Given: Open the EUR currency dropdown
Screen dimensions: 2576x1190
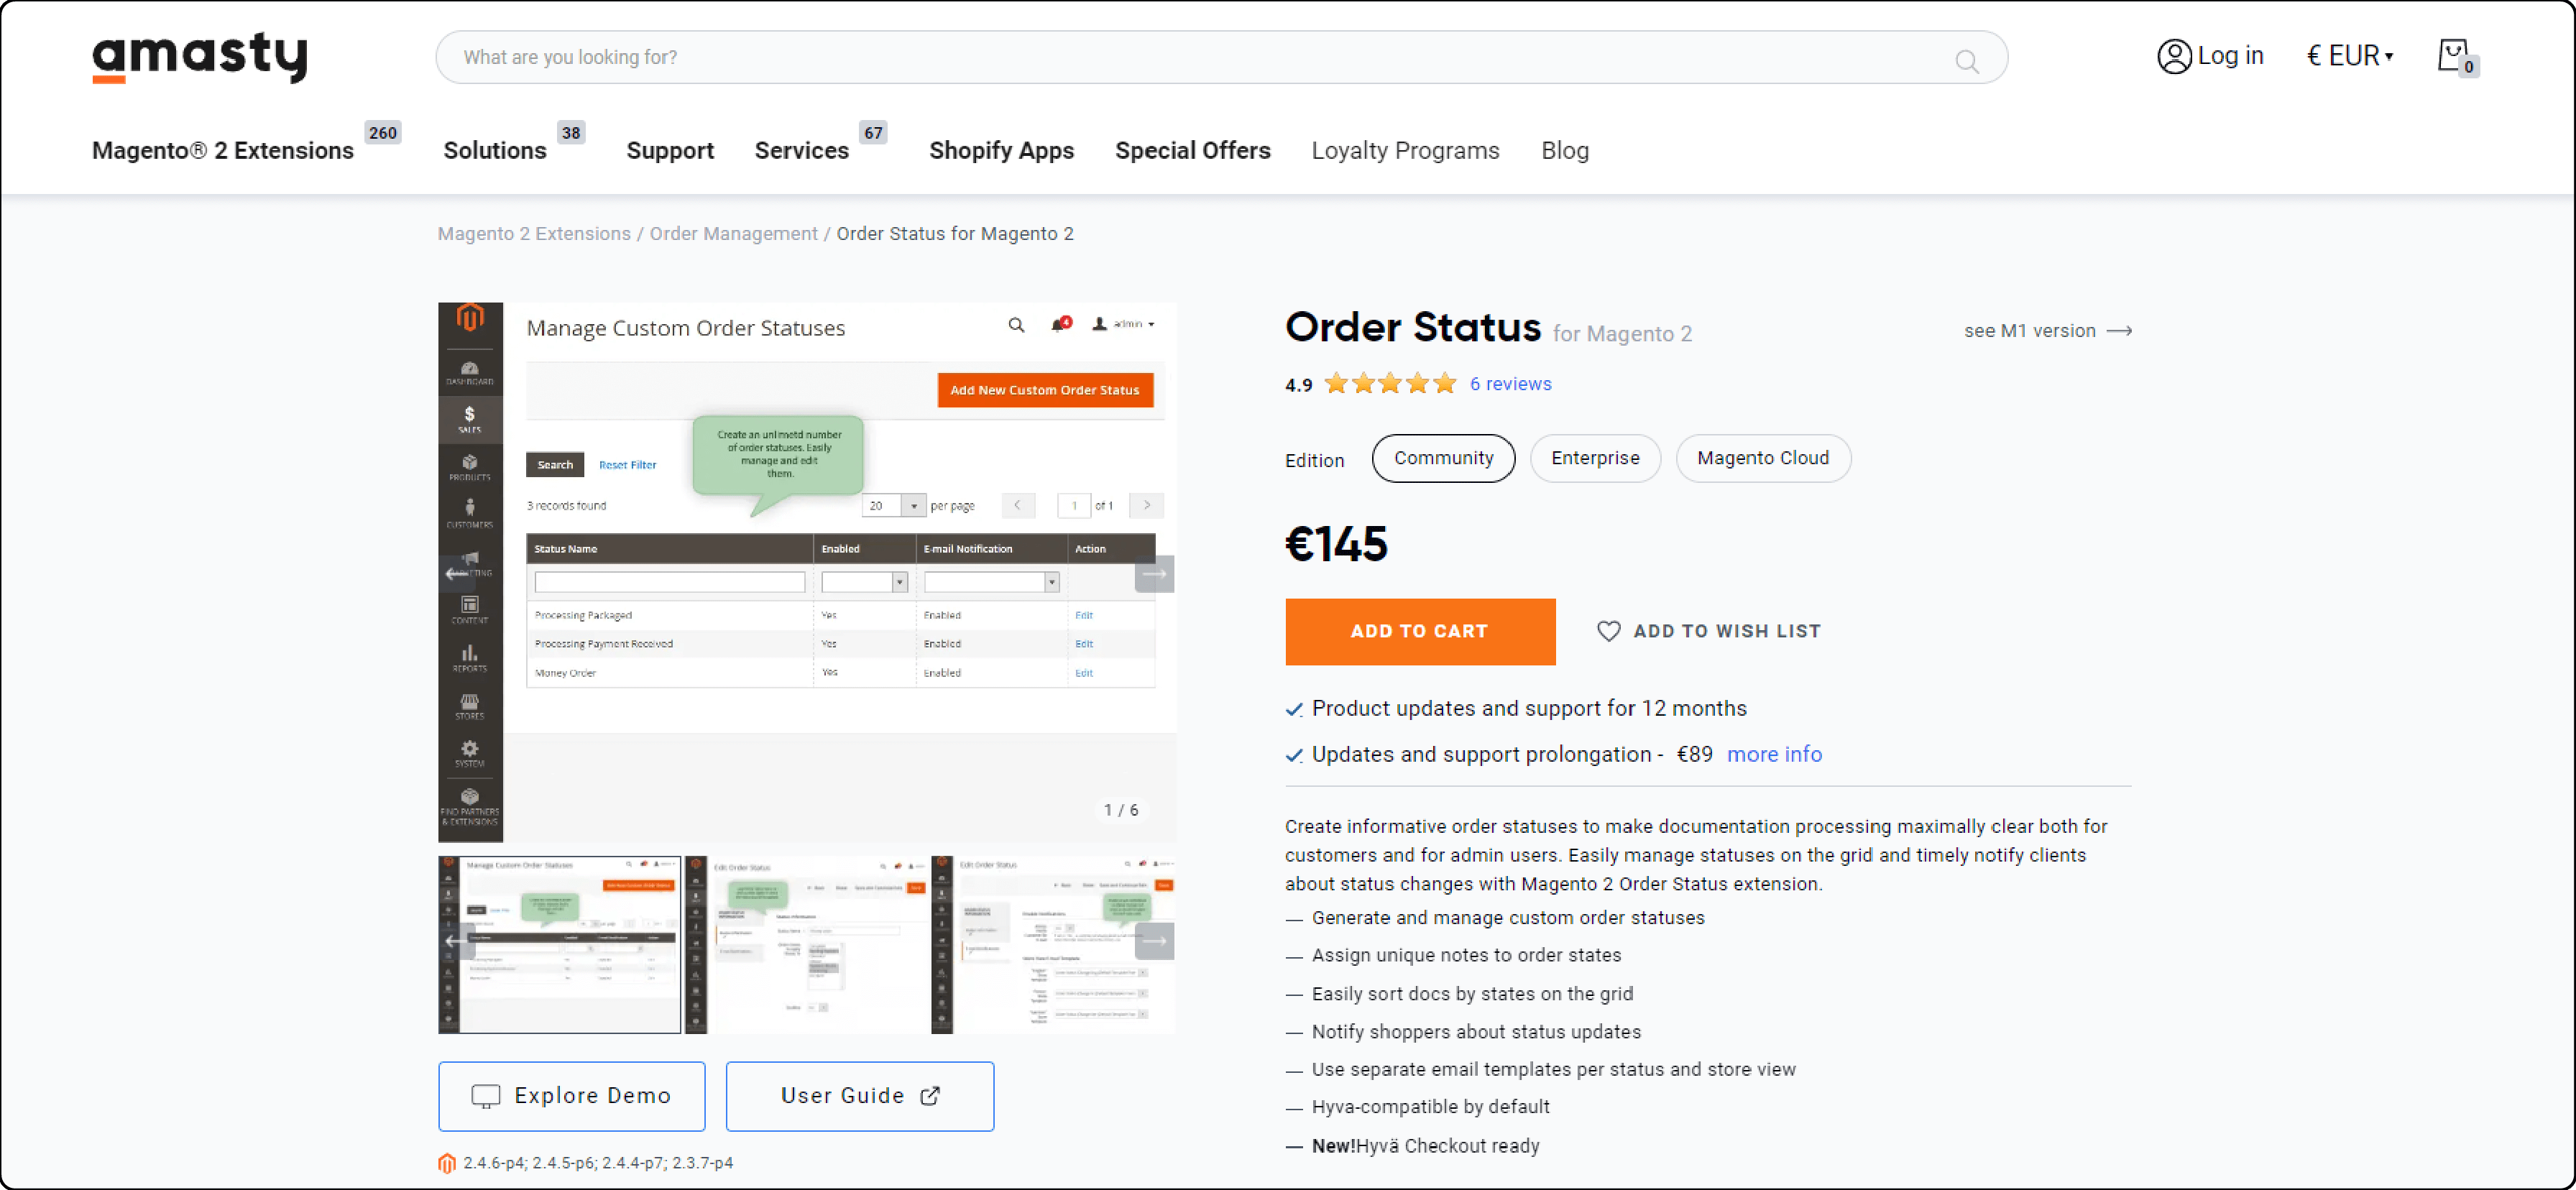Looking at the screenshot, I should click(x=2349, y=56).
